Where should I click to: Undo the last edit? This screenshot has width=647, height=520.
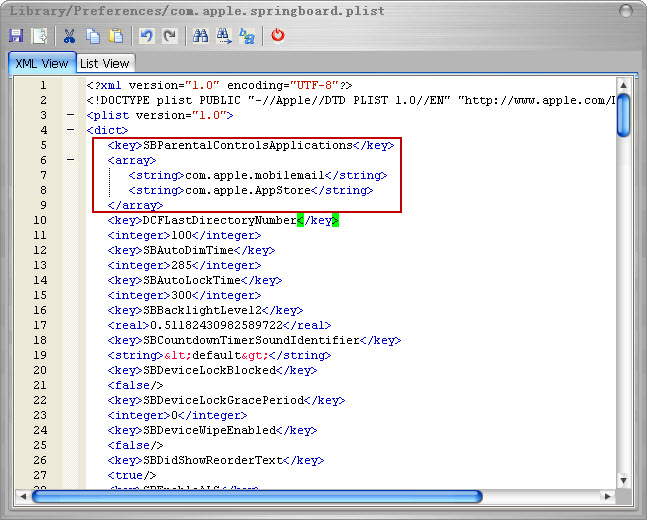(x=146, y=36)
